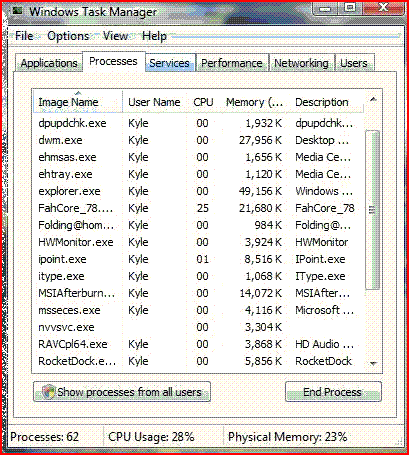409x455 pixels.
Task: Select the msseces.exe process
Action: tap(198, 310)
